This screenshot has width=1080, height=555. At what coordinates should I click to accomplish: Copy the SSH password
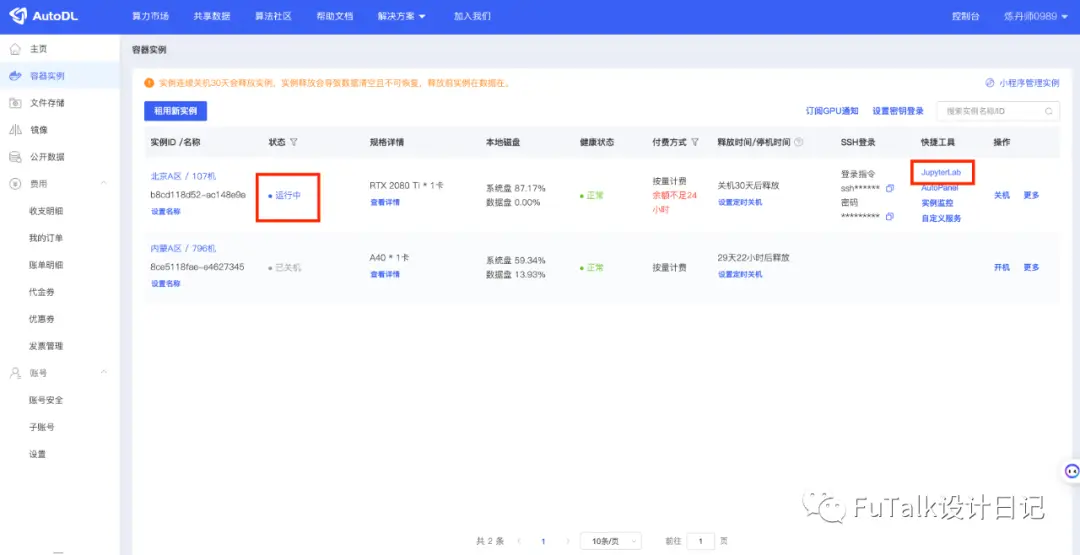[890, 216]
